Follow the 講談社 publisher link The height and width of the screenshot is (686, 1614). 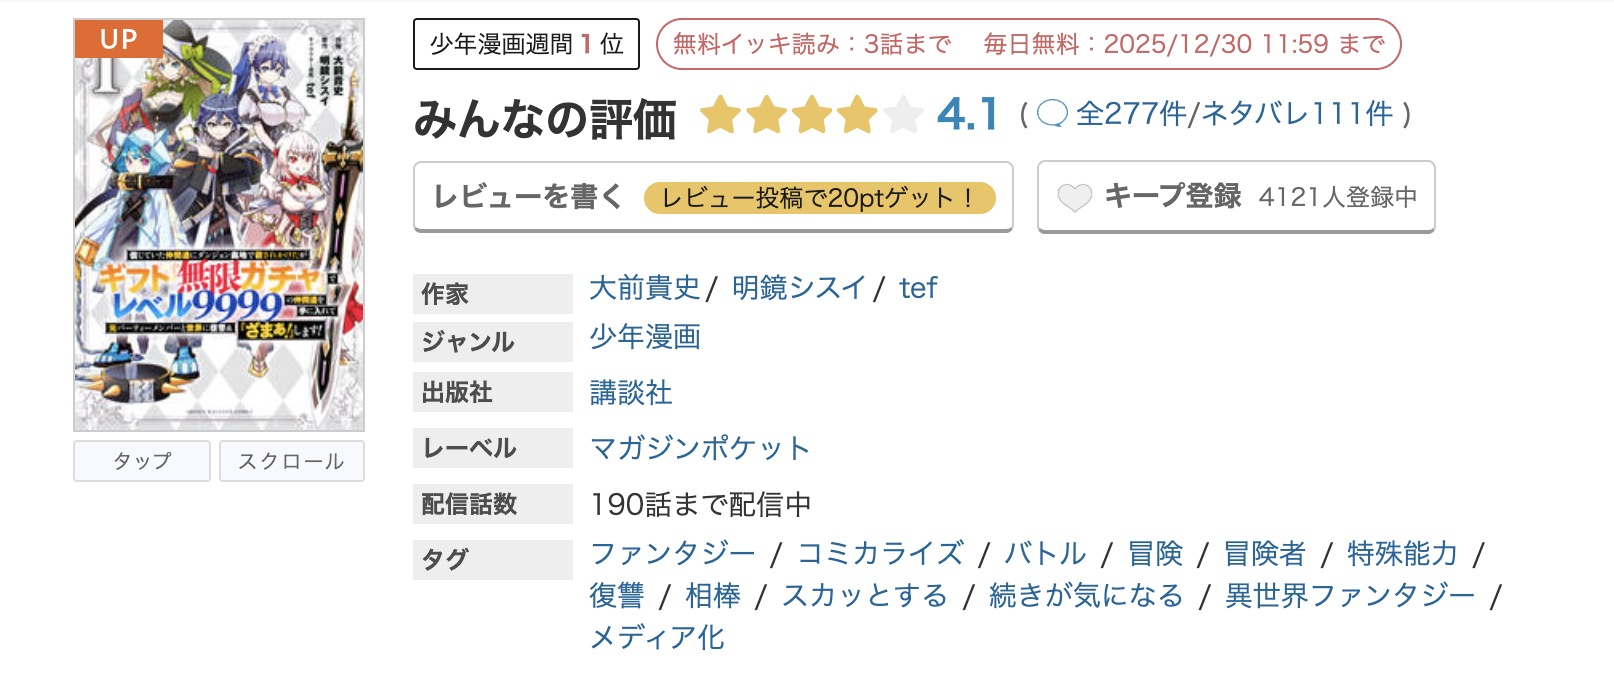pyautogui.click(x=630, y=394)
